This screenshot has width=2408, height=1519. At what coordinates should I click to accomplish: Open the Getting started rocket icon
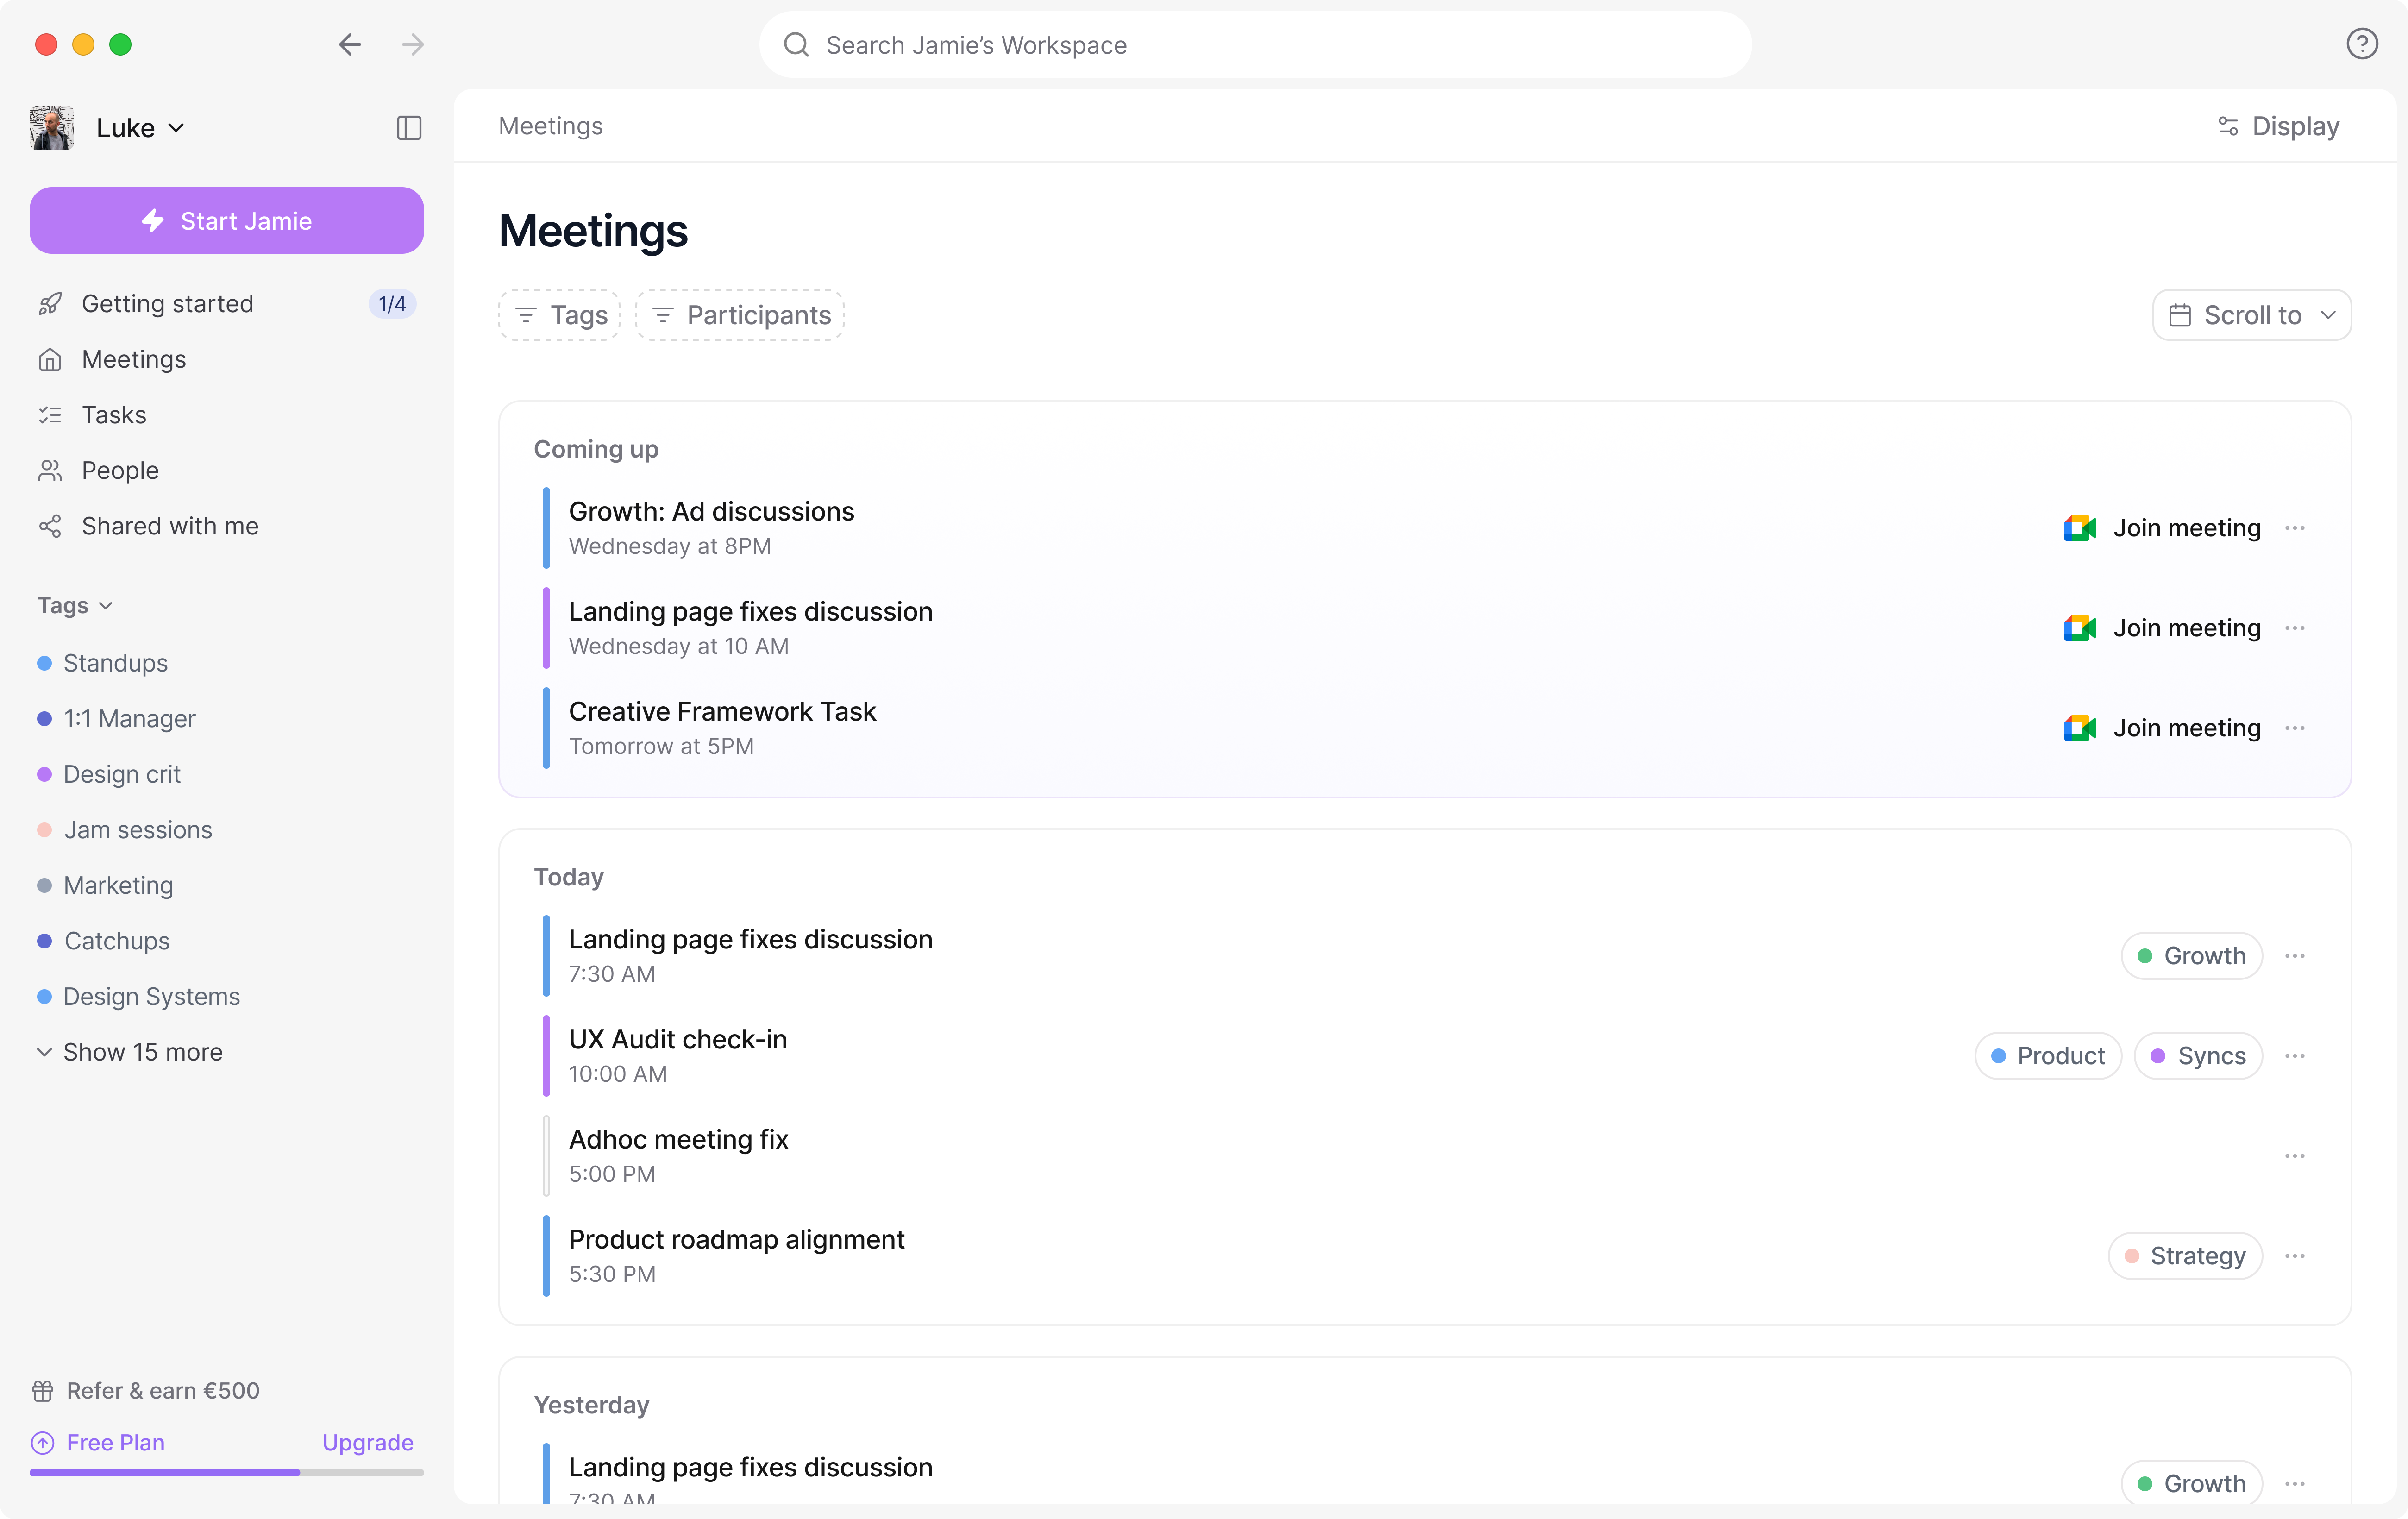click(50, 304)
